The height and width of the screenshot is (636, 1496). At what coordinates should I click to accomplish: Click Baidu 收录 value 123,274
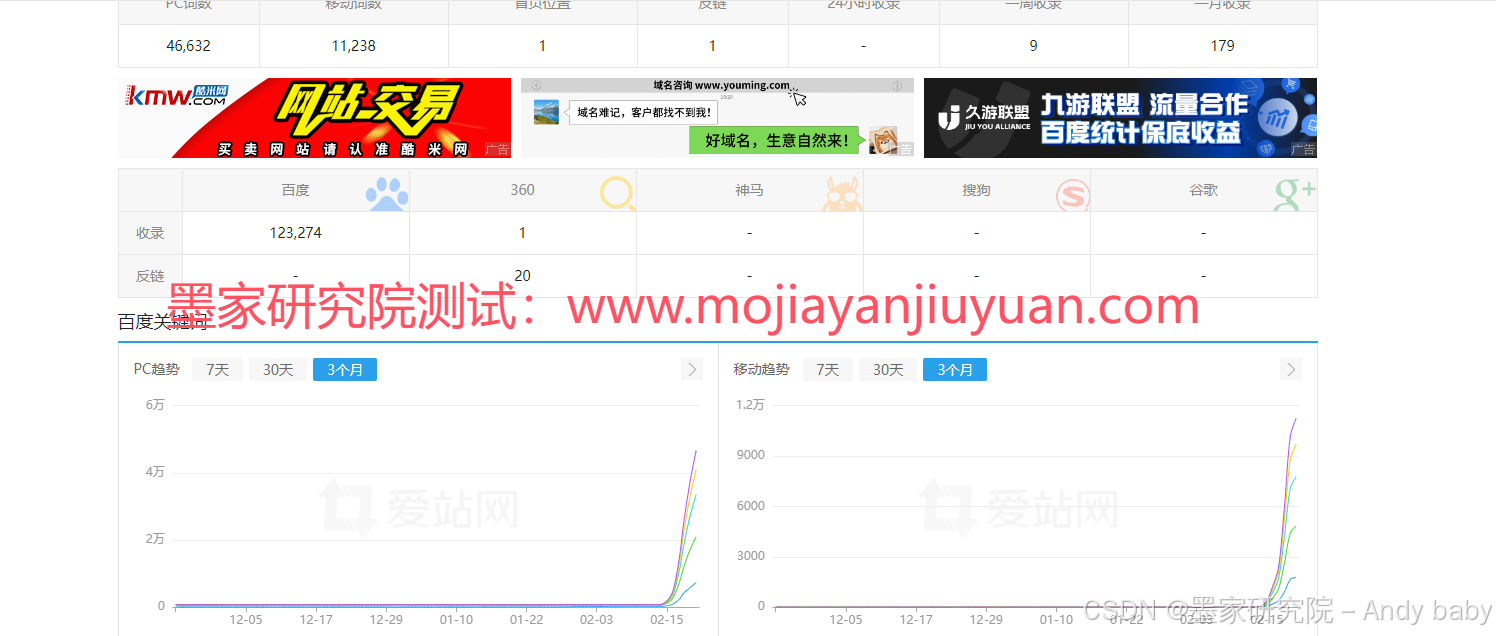tap(296, 233)
